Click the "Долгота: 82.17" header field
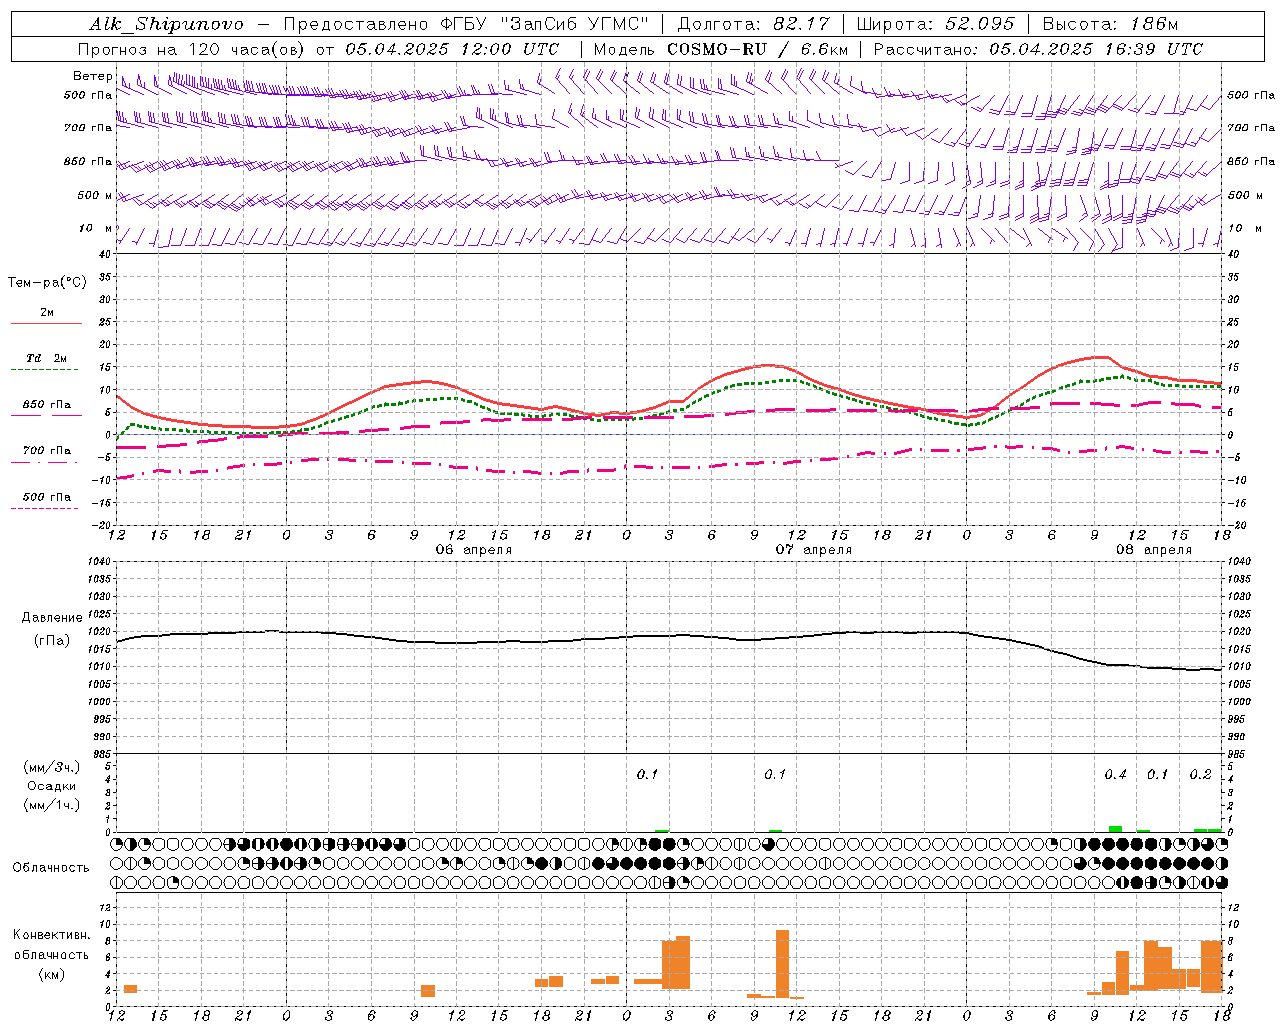The image size is (1280, 1024). tap(754, 24)
